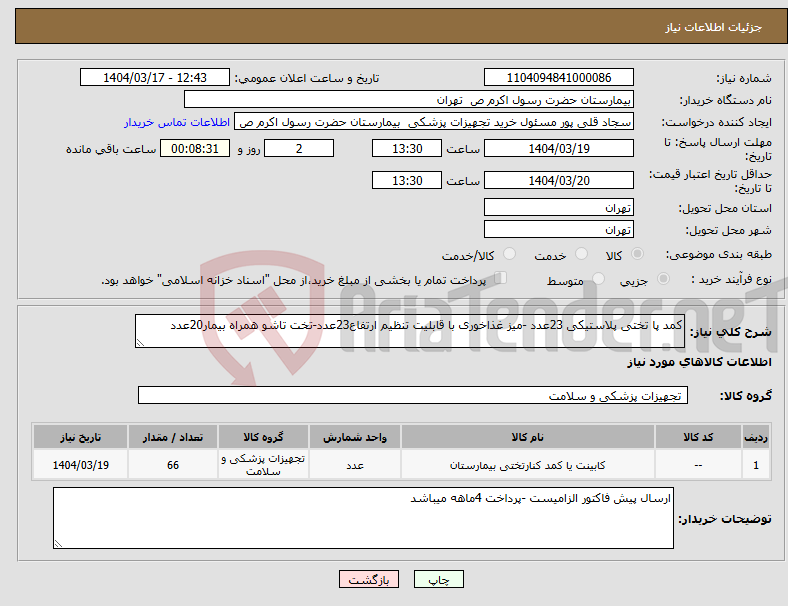This screenshot has height=606, width=788.
Task: Click the واحد شمارش column header
Action: coord(355,437)
